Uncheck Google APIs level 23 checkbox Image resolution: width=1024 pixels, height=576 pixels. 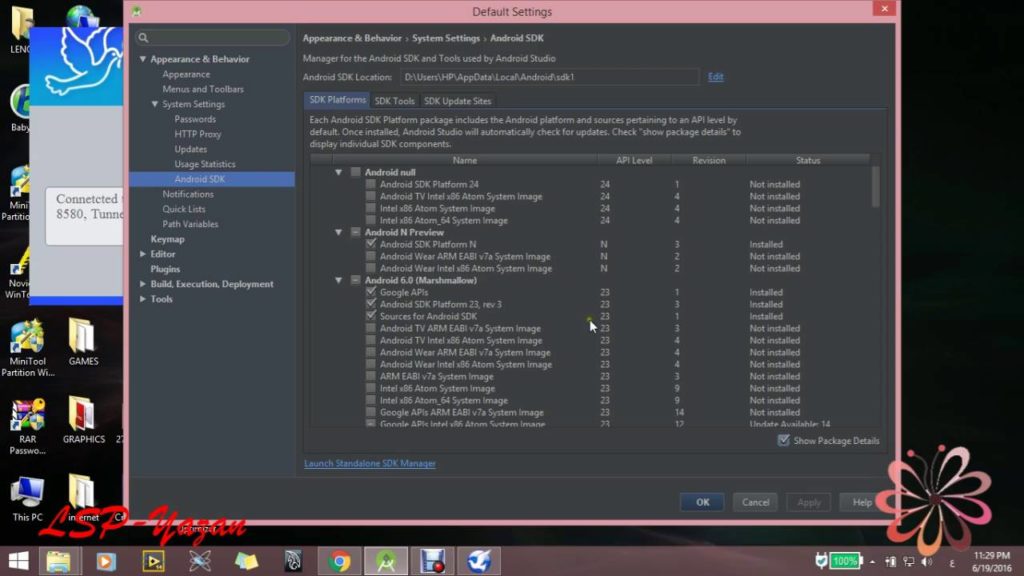pyautogui.click(x=371, y=292)
